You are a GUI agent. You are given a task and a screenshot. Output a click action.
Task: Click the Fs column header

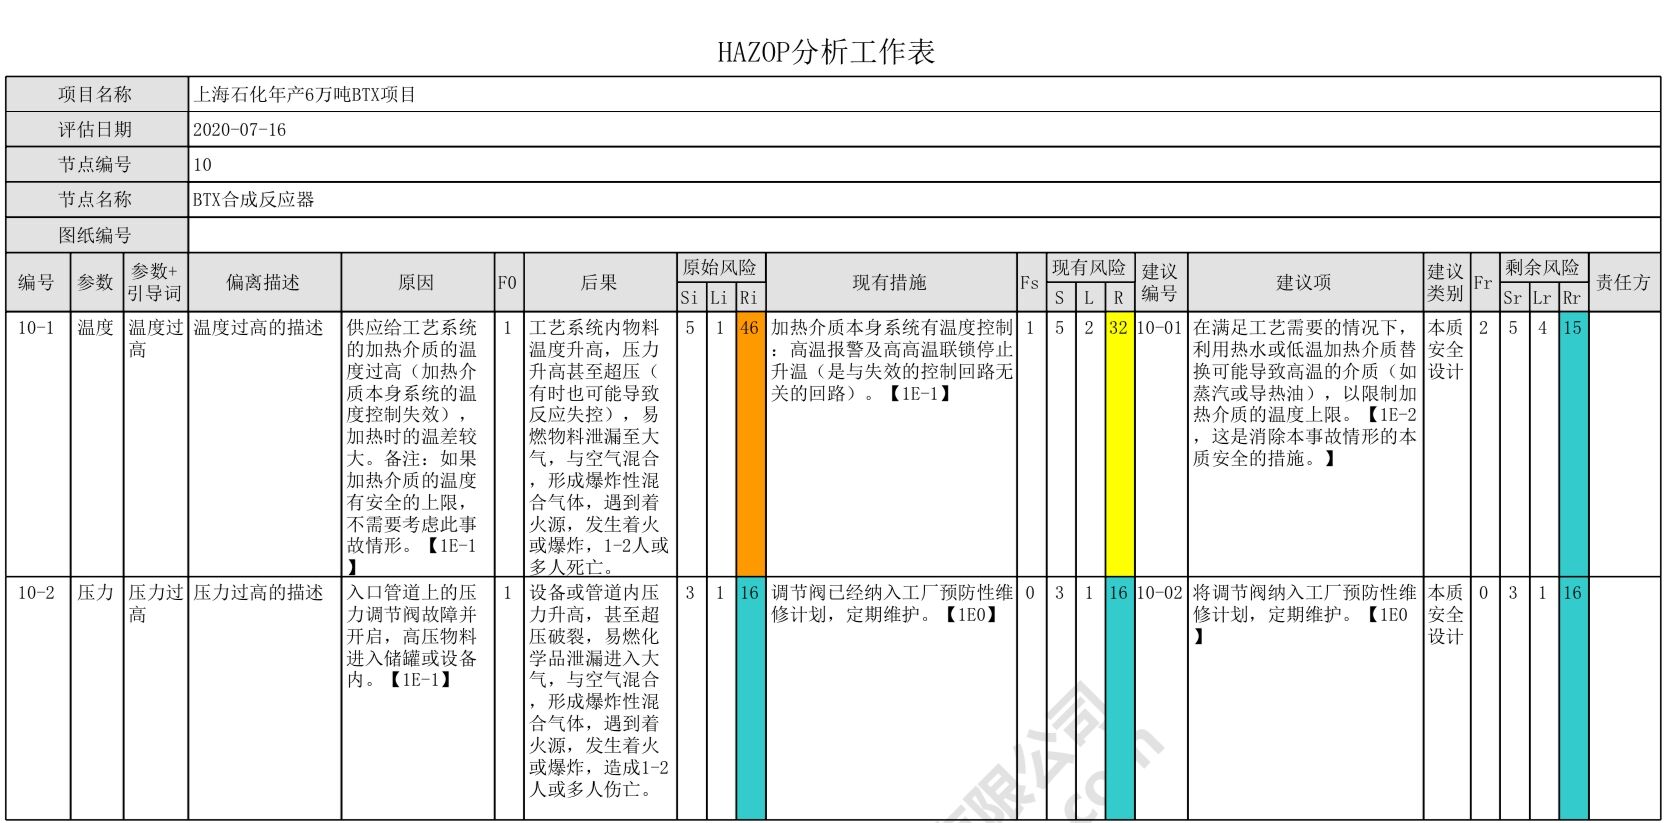(x=1030, y=283)
